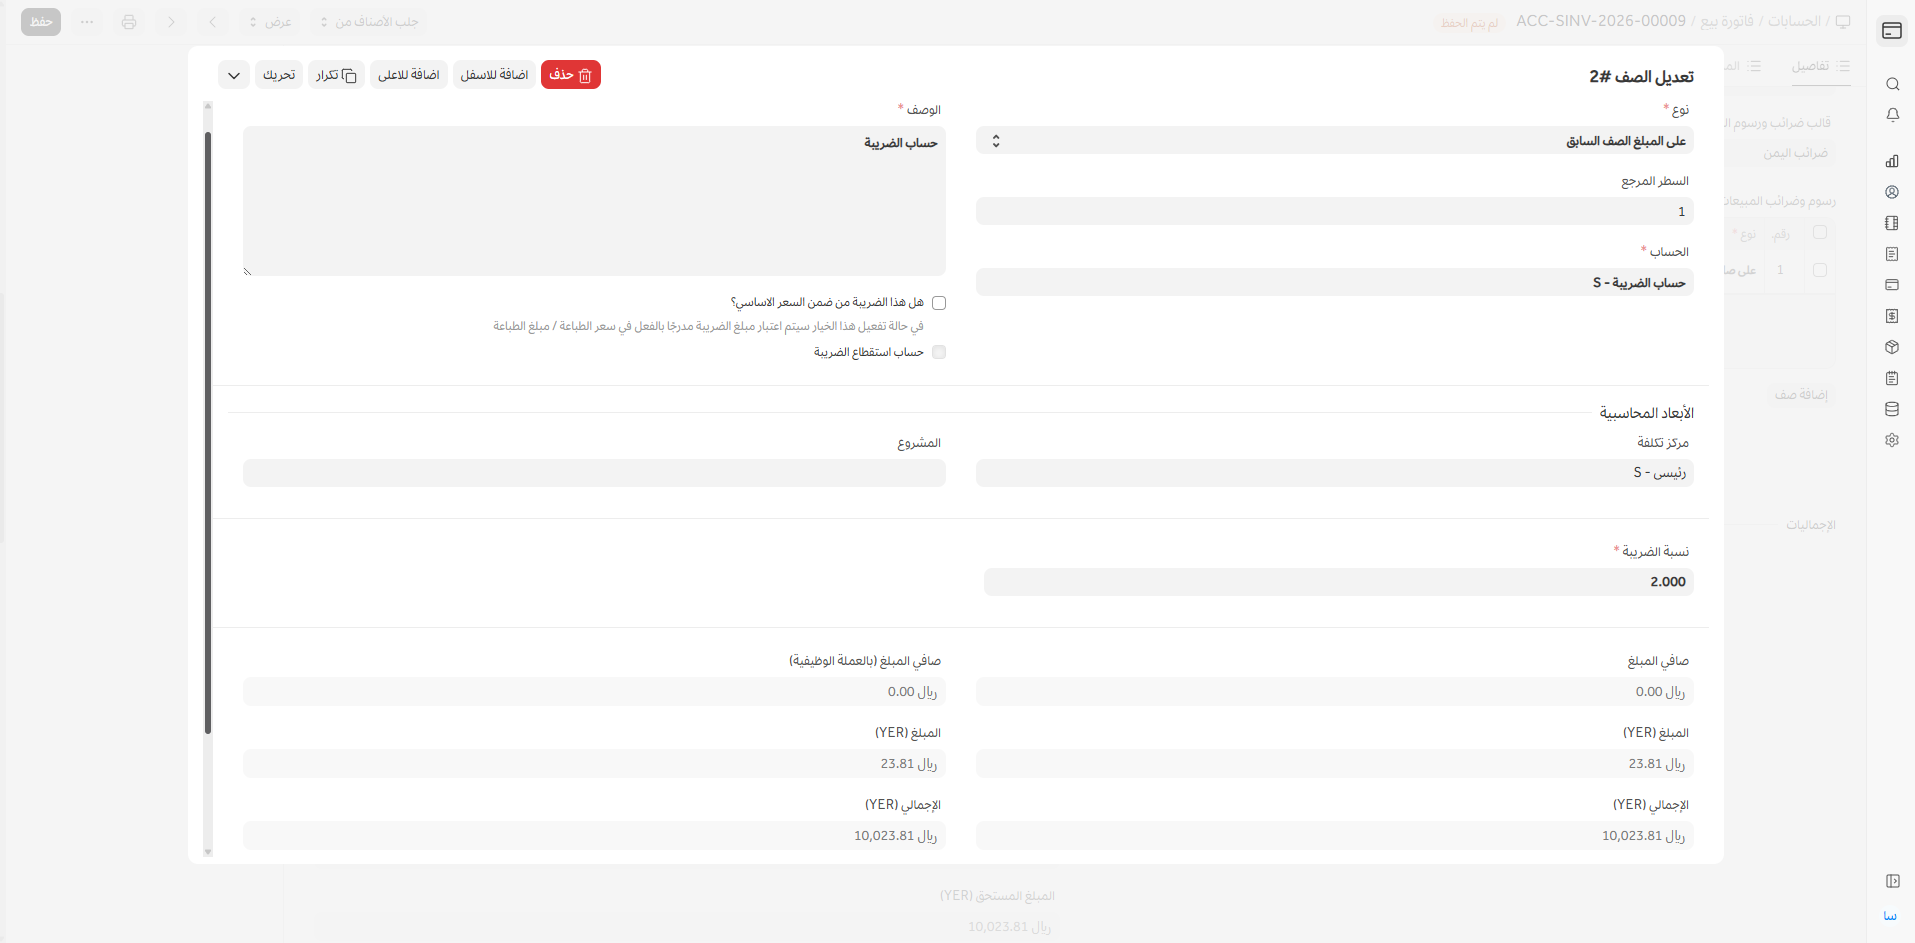
Task: Open the 'جلب الأصناف من' dropdown
Action: pos(367,22)
